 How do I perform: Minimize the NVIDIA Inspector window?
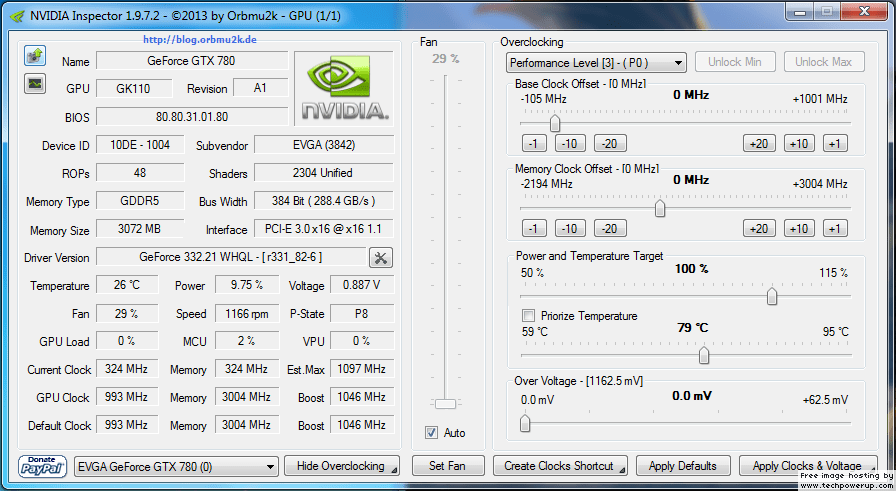799,13
